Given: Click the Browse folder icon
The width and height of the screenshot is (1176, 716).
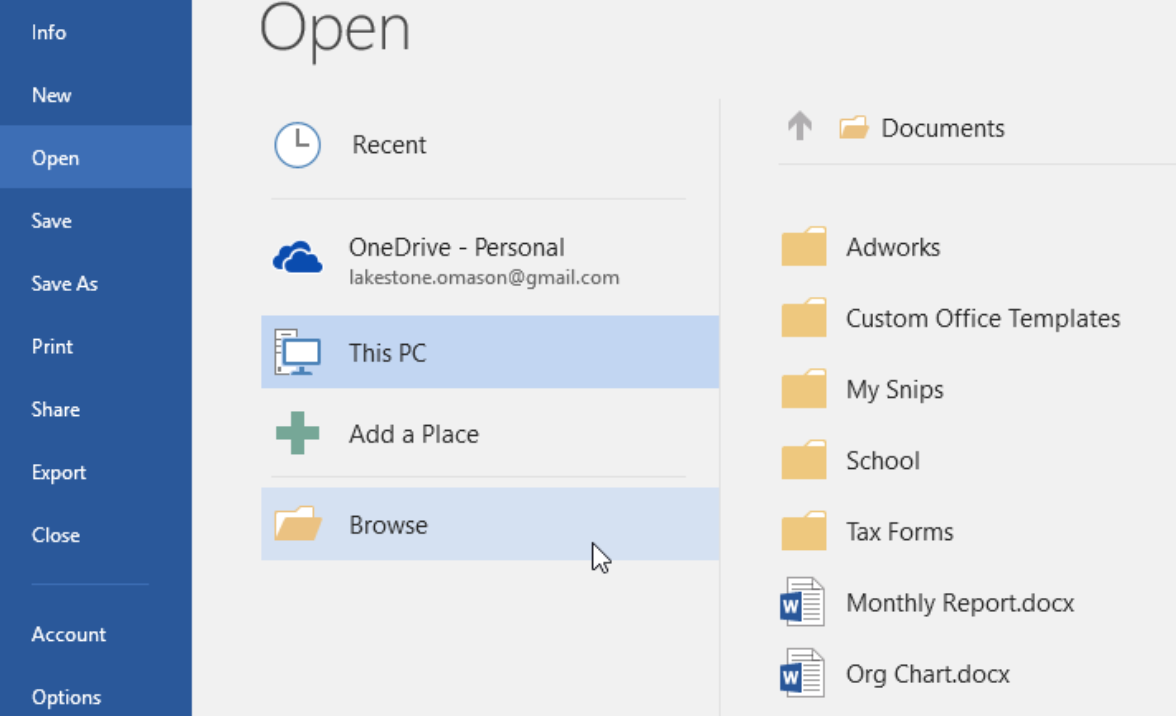Looking at the screenshot, I should click(x=297, y=524).
